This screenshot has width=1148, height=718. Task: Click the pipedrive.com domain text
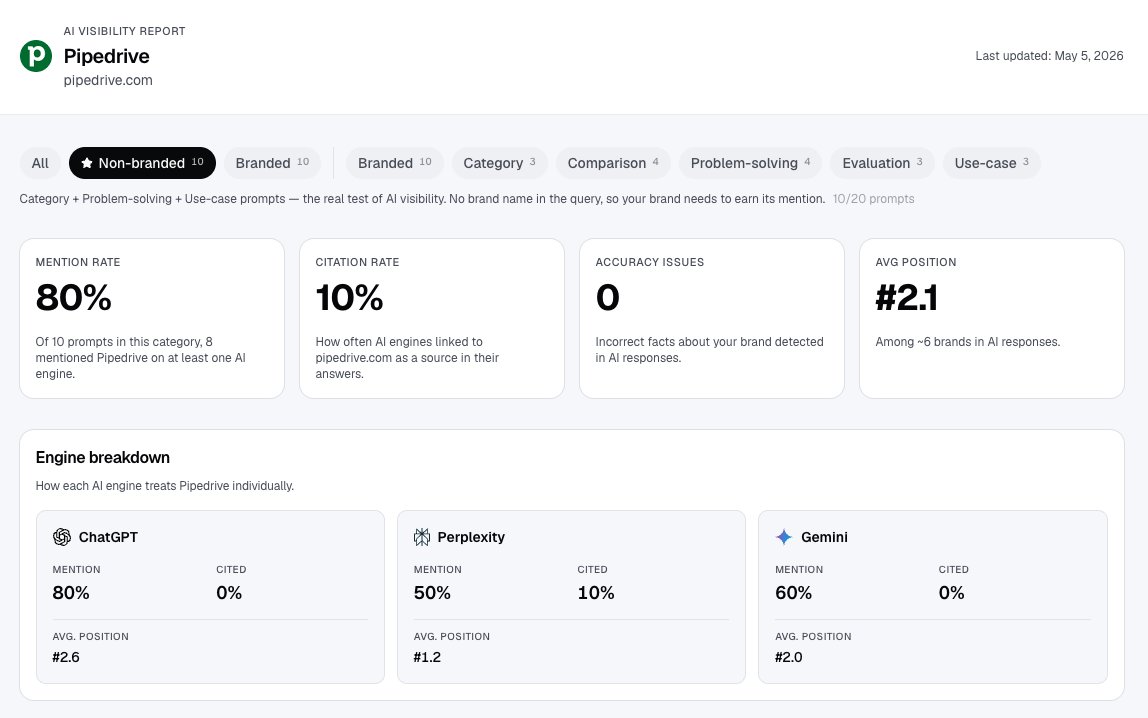(108, 81)
